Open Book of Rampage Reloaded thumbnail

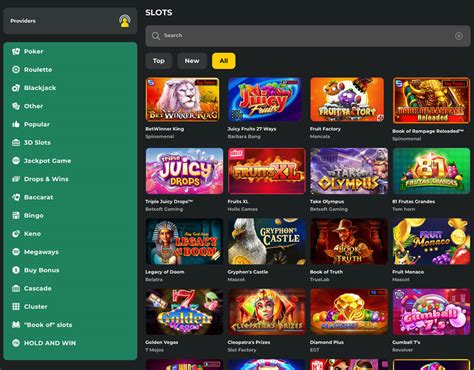tap(431, 101)
